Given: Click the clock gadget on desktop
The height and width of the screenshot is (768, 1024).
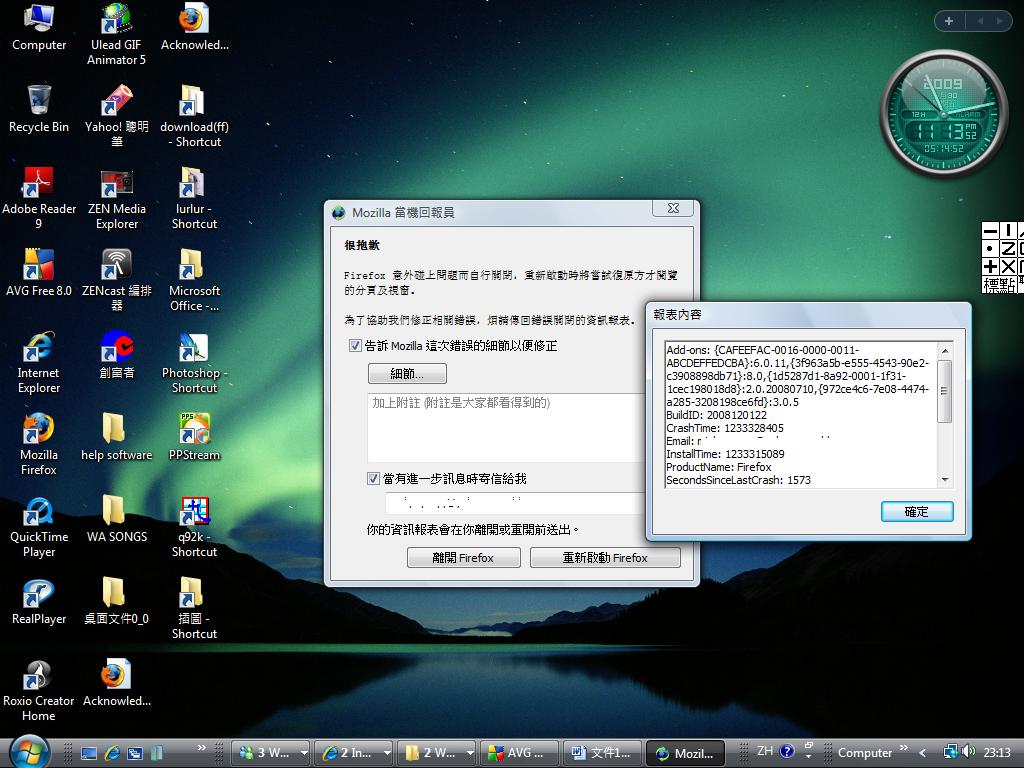Looking at the screenshot, I should pos(944,113).
